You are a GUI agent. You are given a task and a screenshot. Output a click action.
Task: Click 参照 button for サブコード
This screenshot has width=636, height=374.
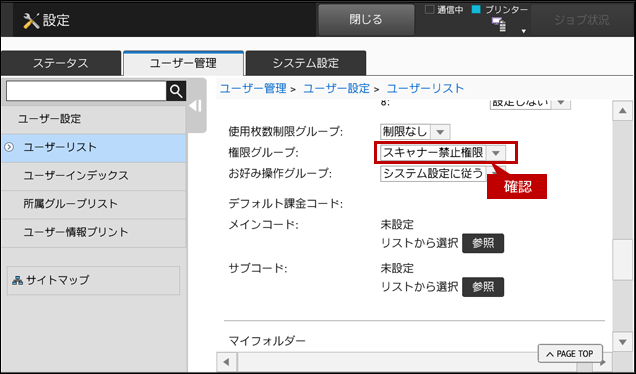point(483,287)
